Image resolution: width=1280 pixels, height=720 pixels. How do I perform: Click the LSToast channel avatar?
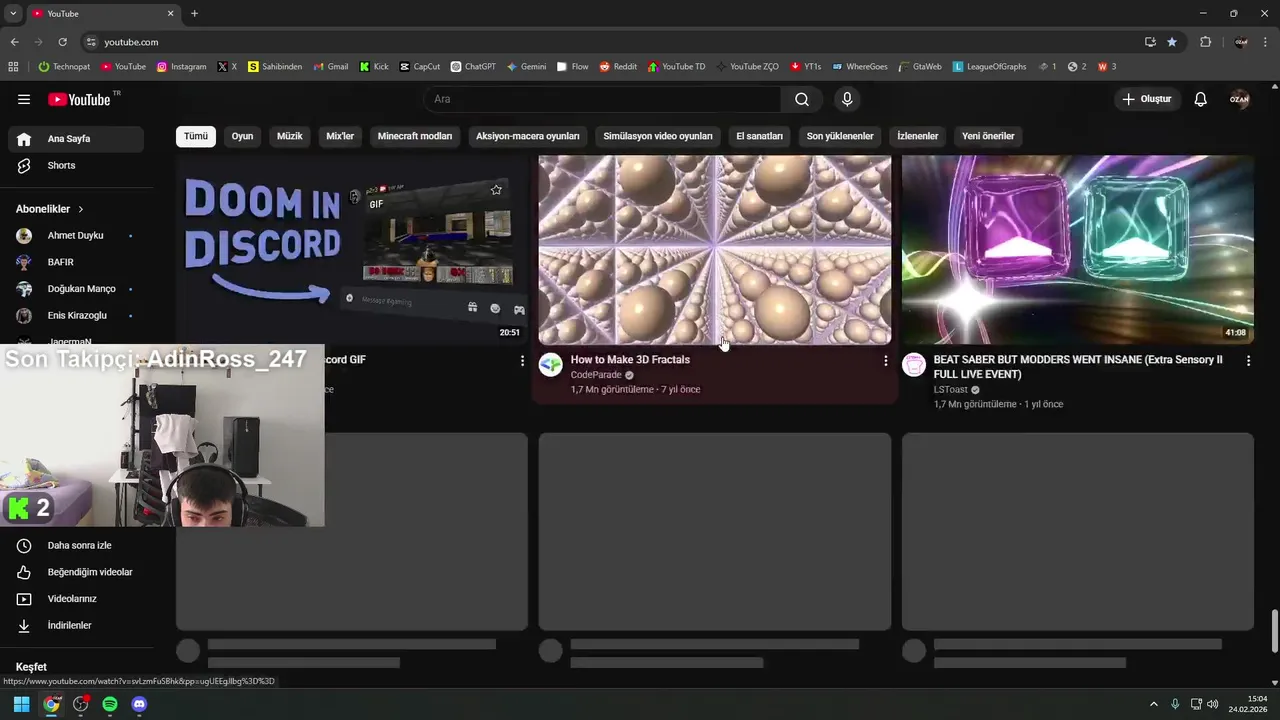914,365
